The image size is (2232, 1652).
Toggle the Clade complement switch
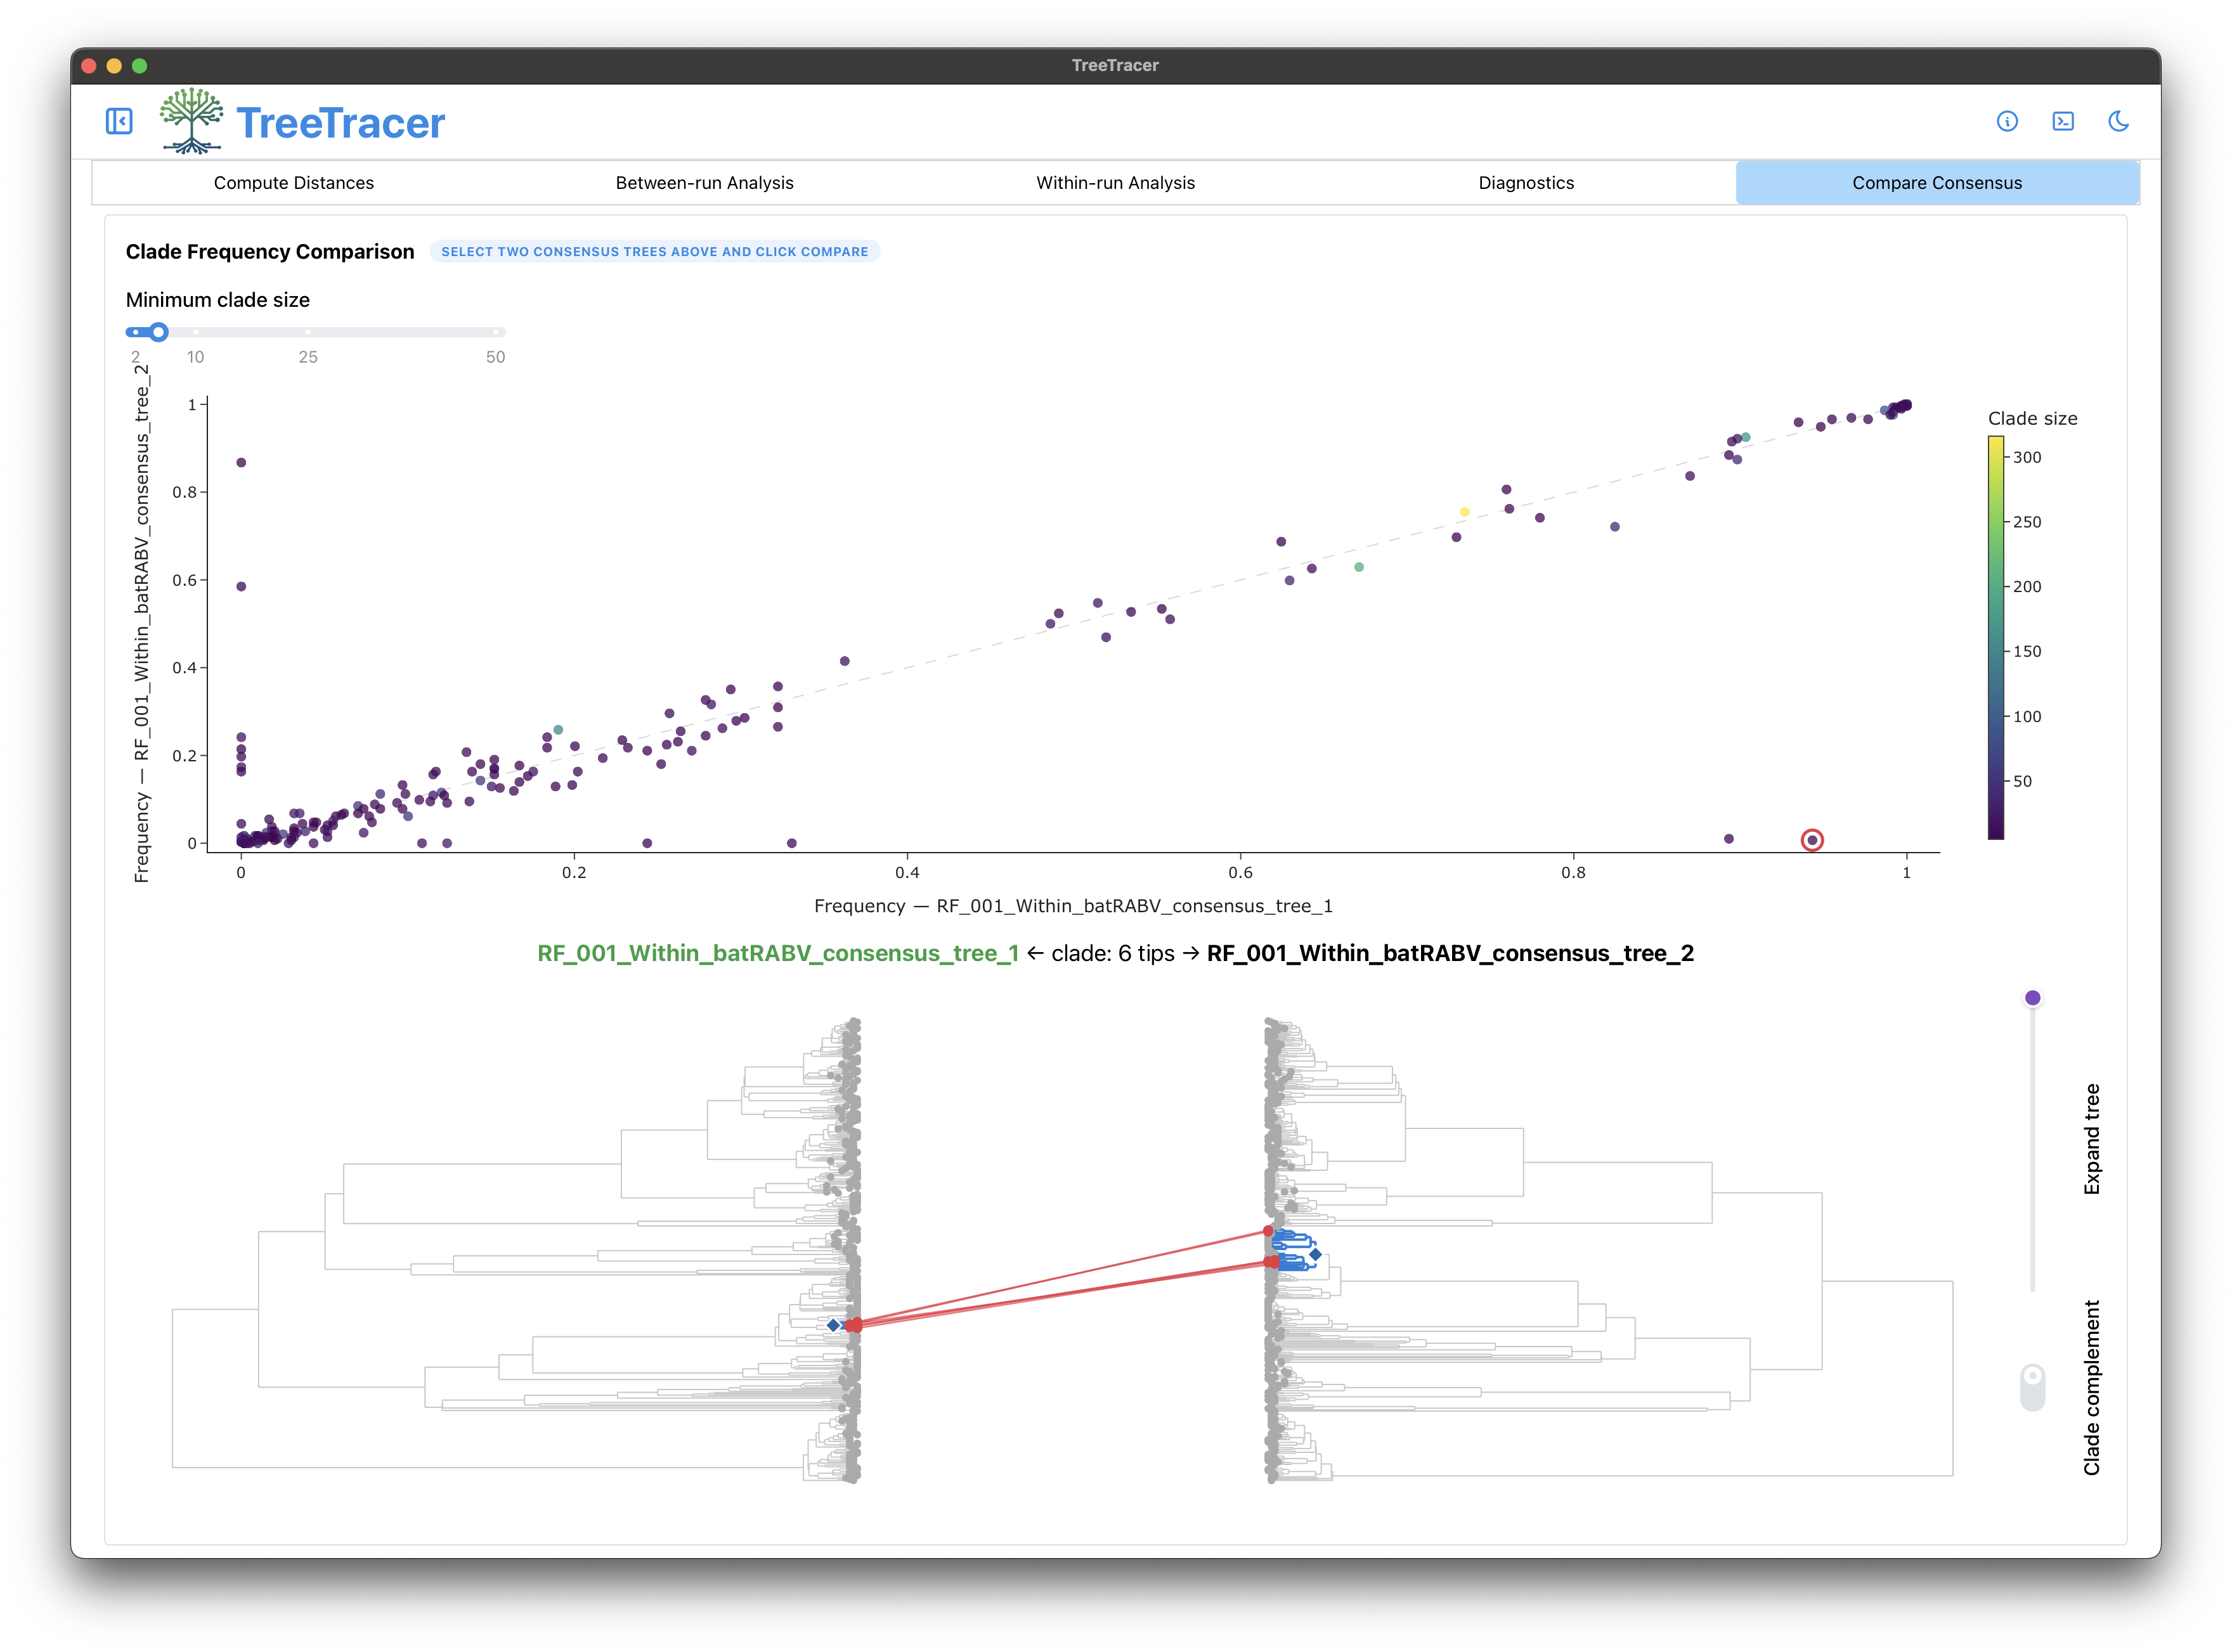pyautogui.click(x=2032, y=1387)
